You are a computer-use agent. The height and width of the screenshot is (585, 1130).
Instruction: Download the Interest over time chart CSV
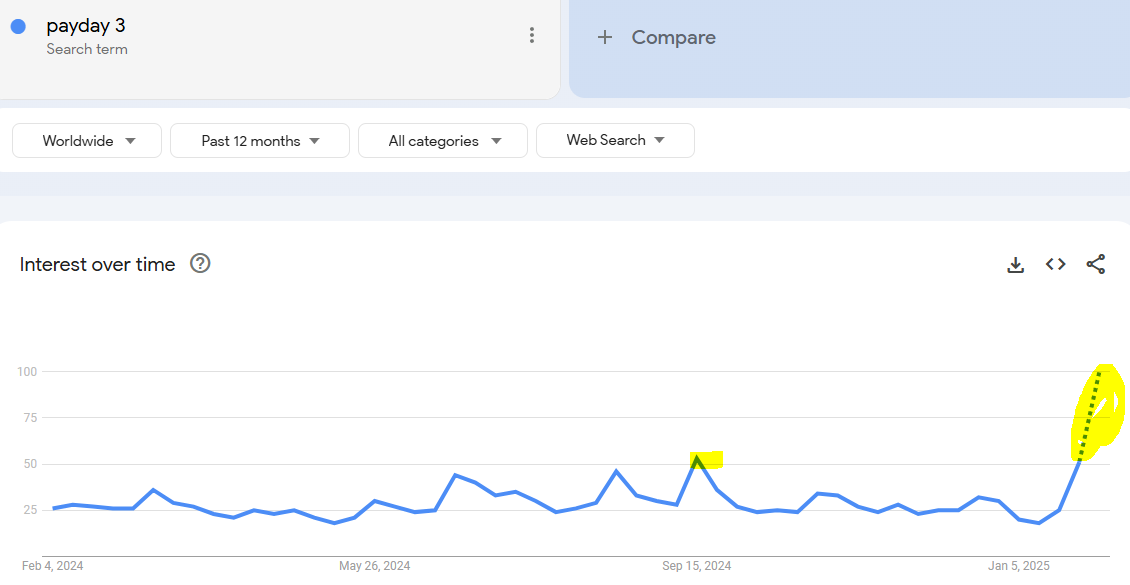(x=1015, y=265)
